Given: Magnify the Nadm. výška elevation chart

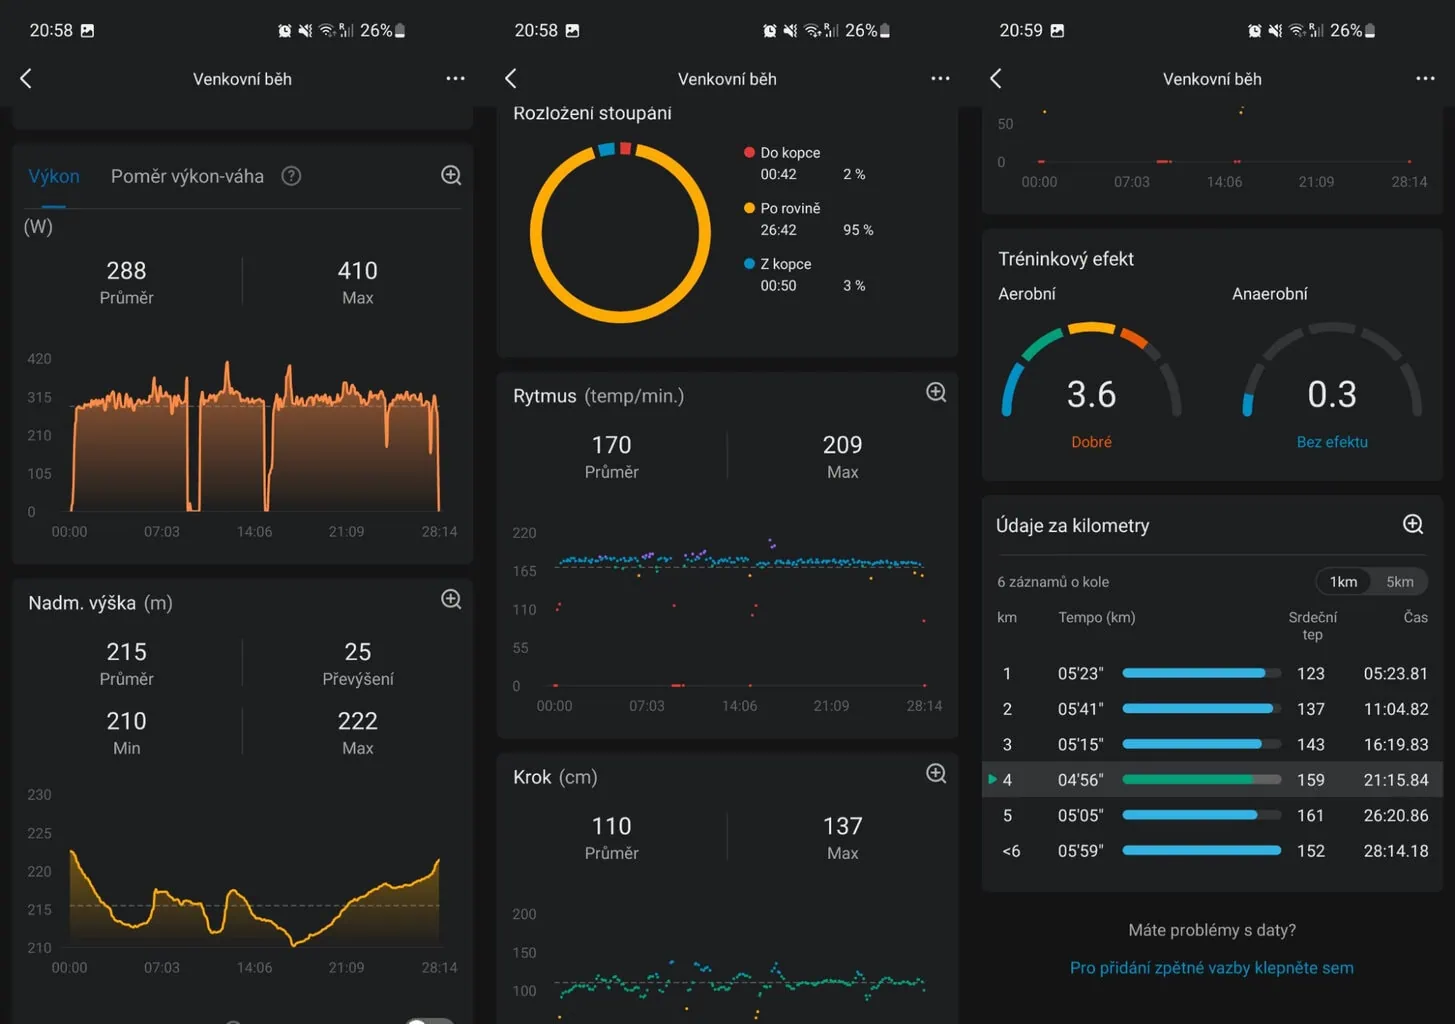Looking at the screenshot, I should pos(451,600).
